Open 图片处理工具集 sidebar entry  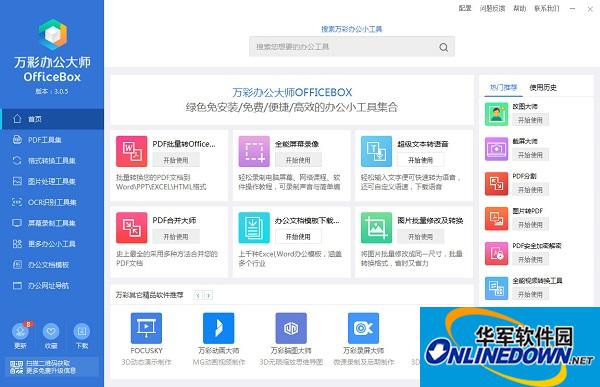coord(52,181)
